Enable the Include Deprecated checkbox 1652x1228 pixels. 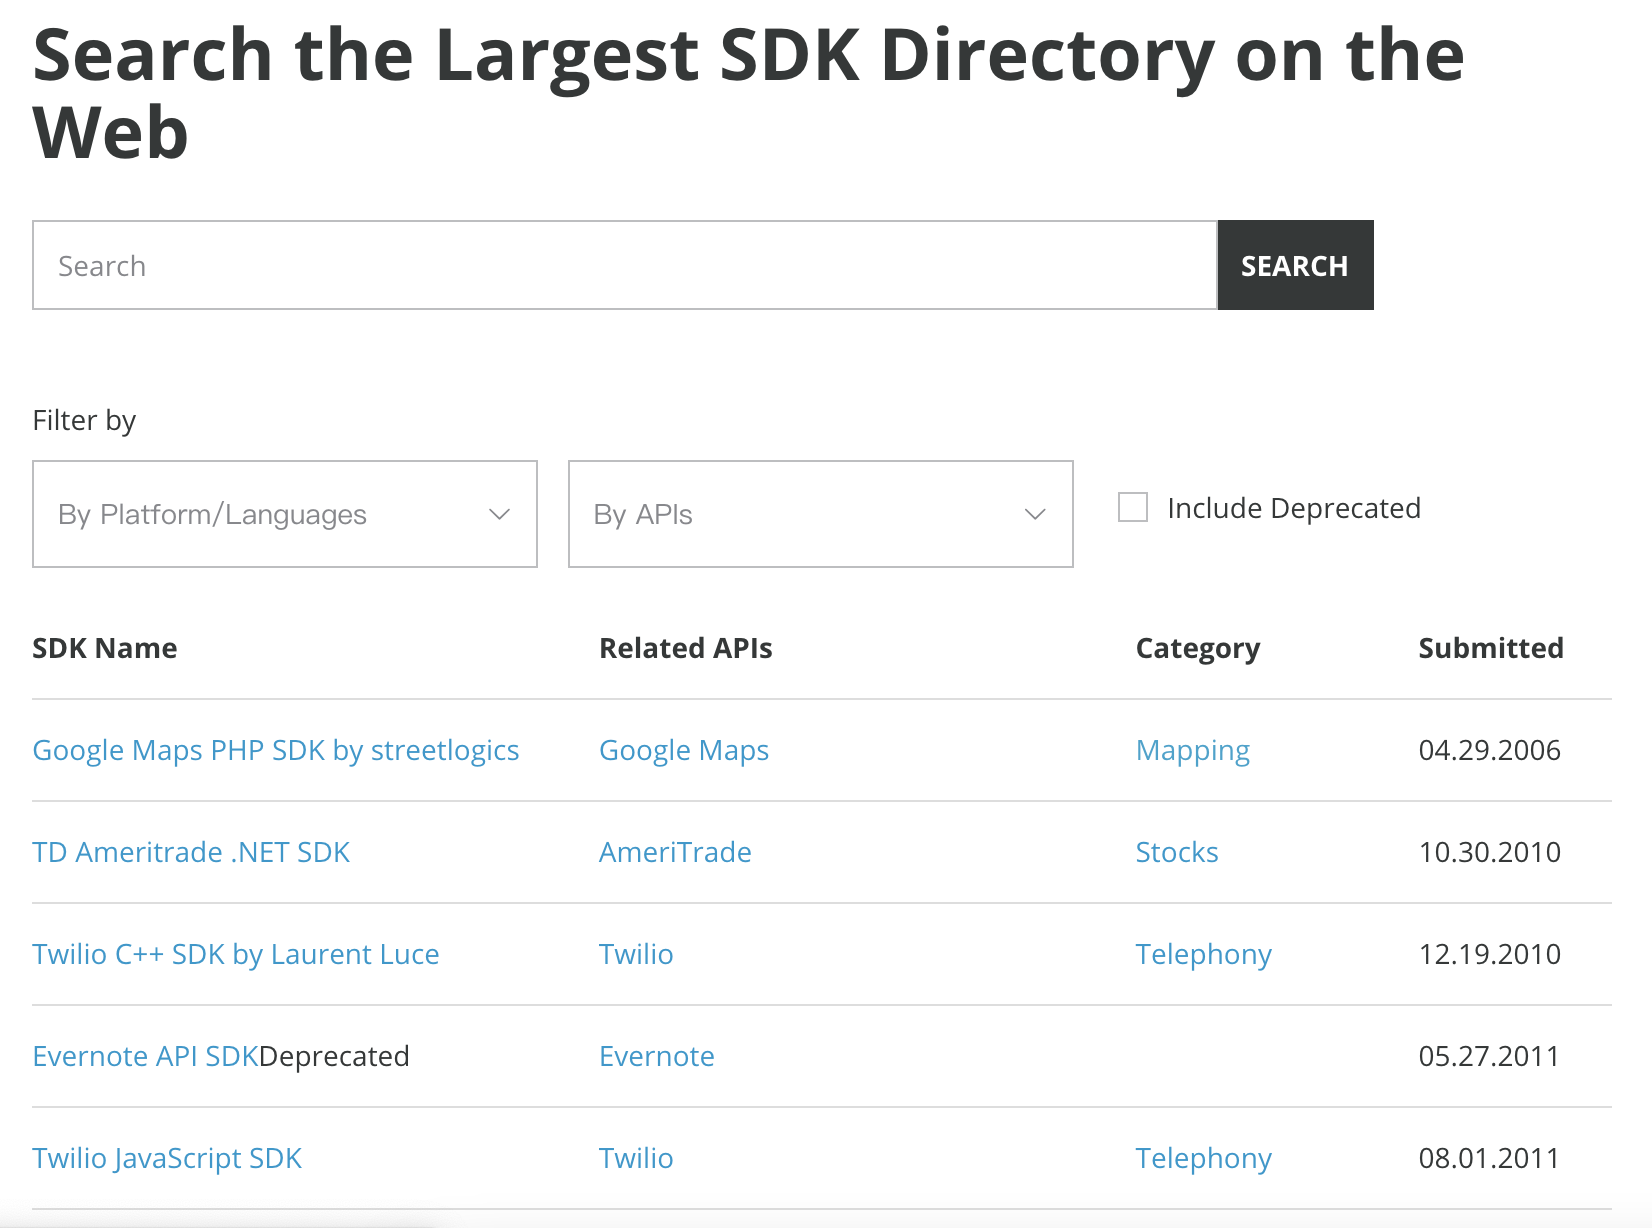click(1133, 507)
